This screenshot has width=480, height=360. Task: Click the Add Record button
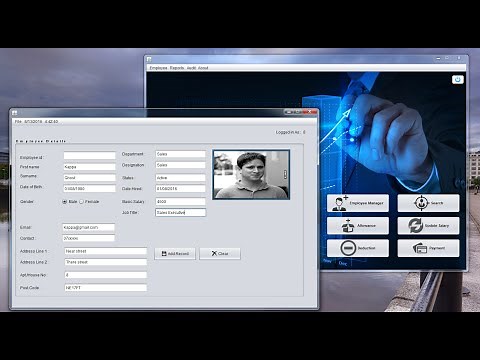pos(175,254)
